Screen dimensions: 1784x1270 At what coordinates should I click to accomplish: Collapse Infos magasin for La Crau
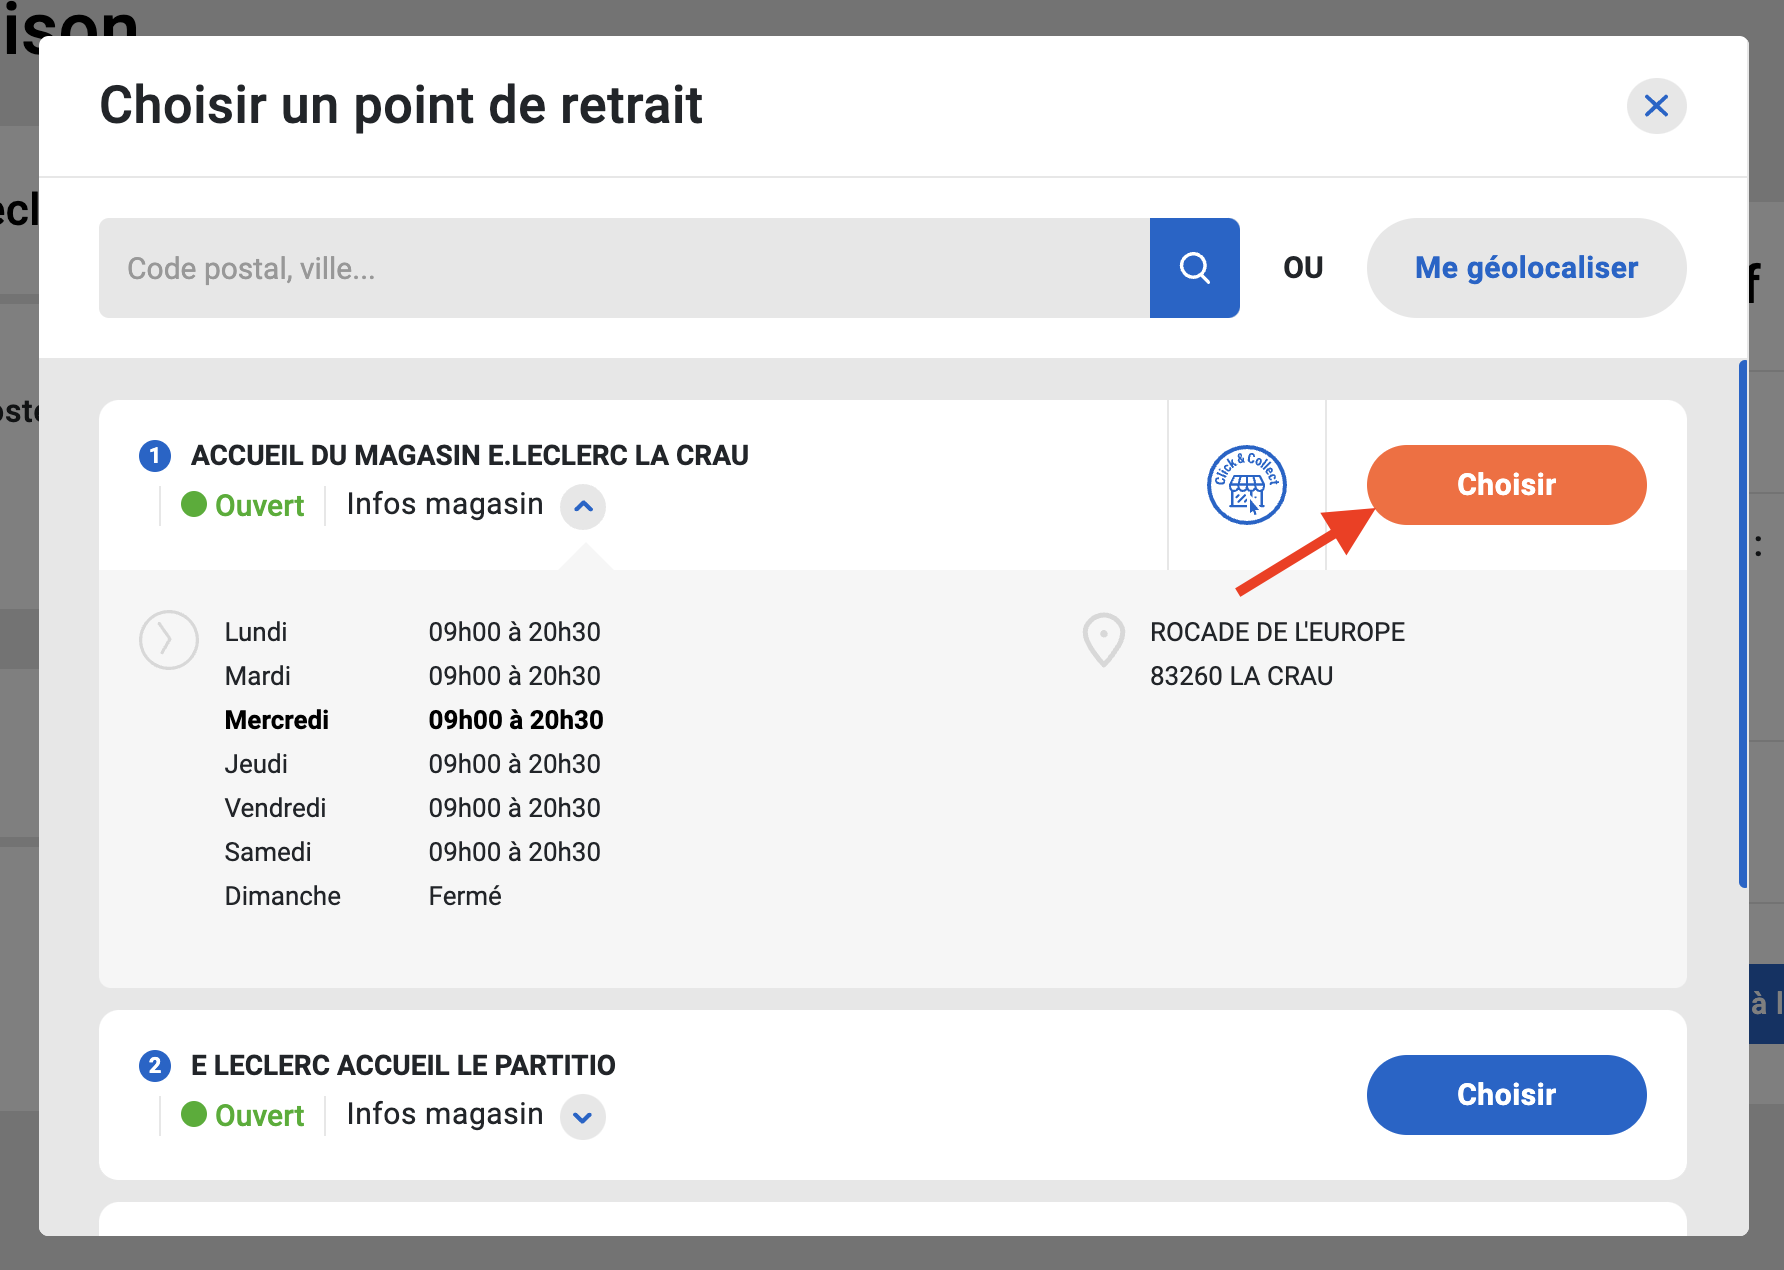(583, 506)
